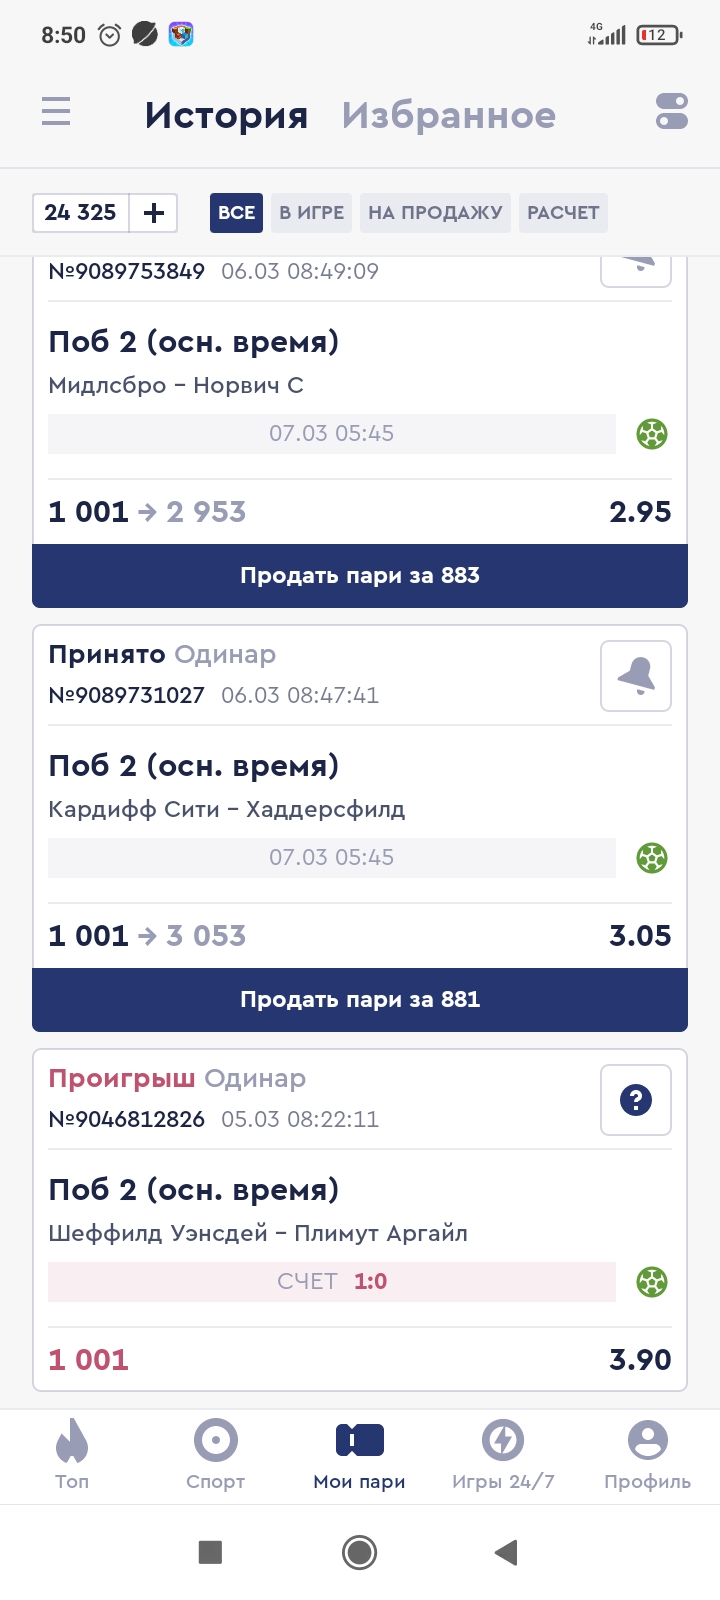Apply the РАСЧЕТ filter
Viewport: 720px width, 1600px height.
(x=563, y=213)
